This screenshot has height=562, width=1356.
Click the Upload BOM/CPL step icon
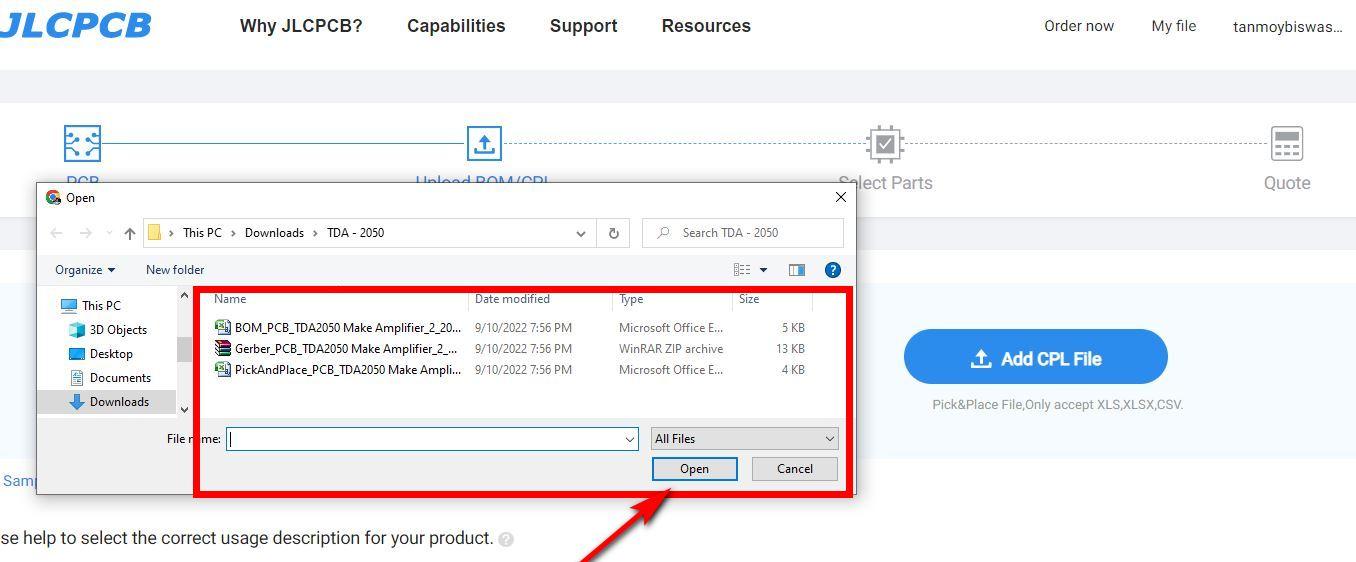point(484,143)
